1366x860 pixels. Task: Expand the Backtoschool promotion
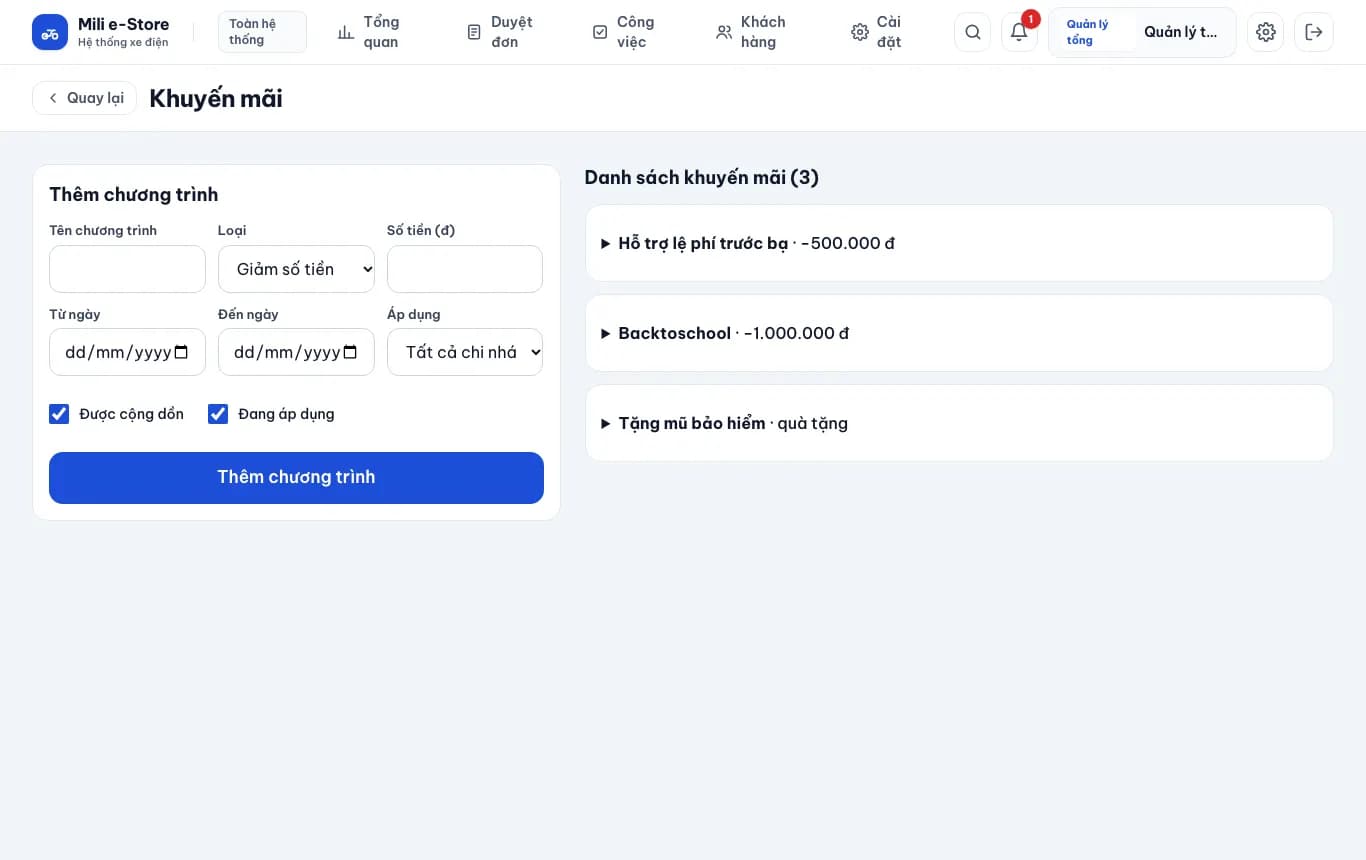[x=959, y=333]
